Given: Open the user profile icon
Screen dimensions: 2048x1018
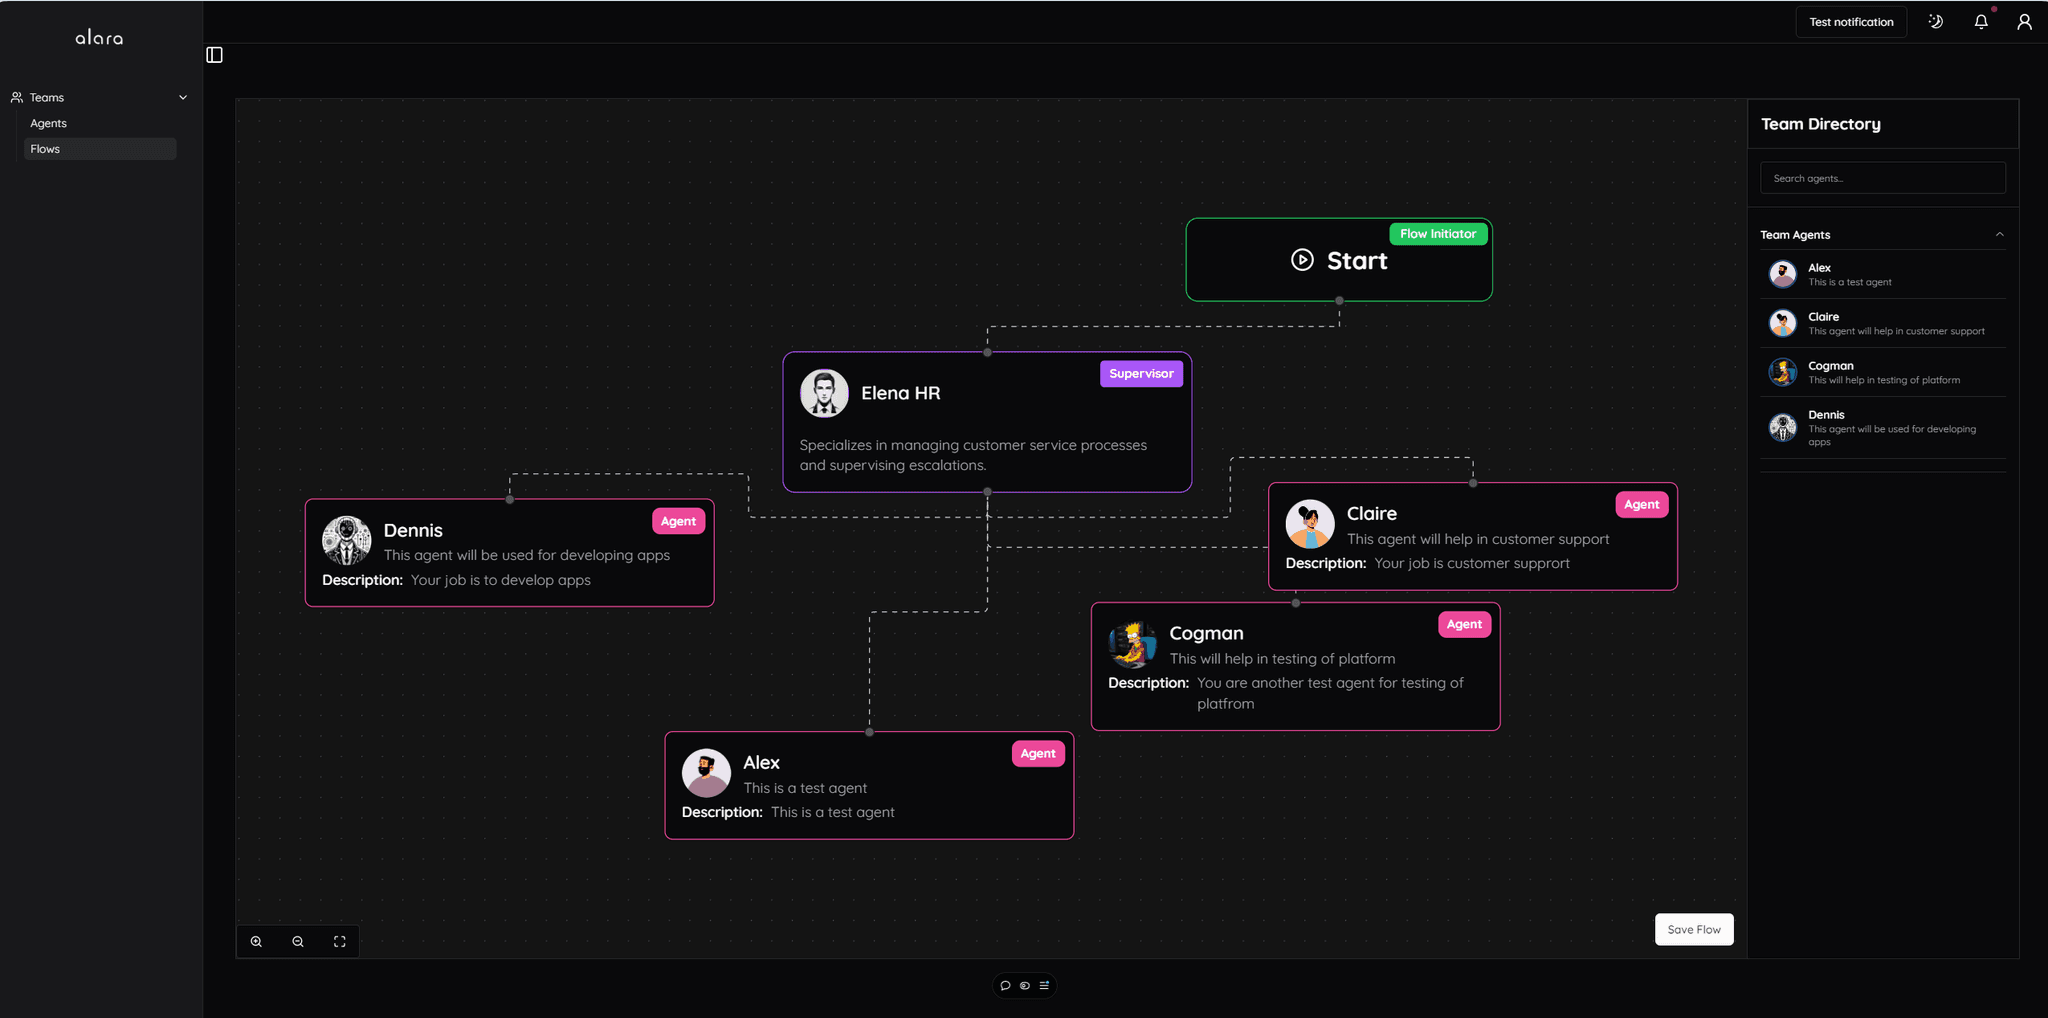Looking at the screenshot, I should 2024,22.
